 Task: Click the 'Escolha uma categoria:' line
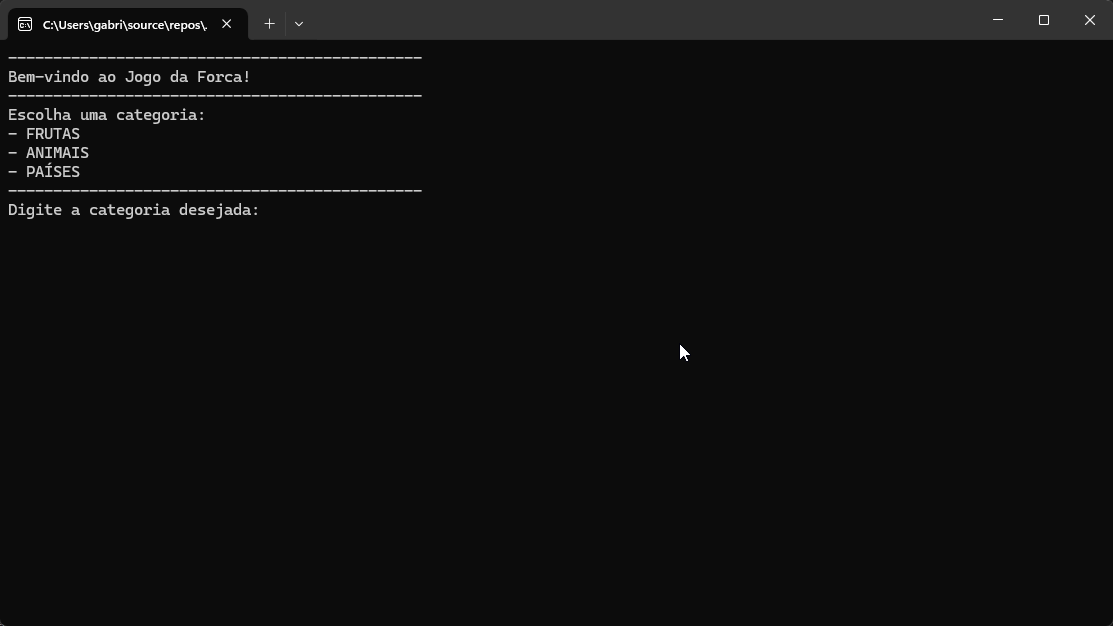(x=106, y=115)
